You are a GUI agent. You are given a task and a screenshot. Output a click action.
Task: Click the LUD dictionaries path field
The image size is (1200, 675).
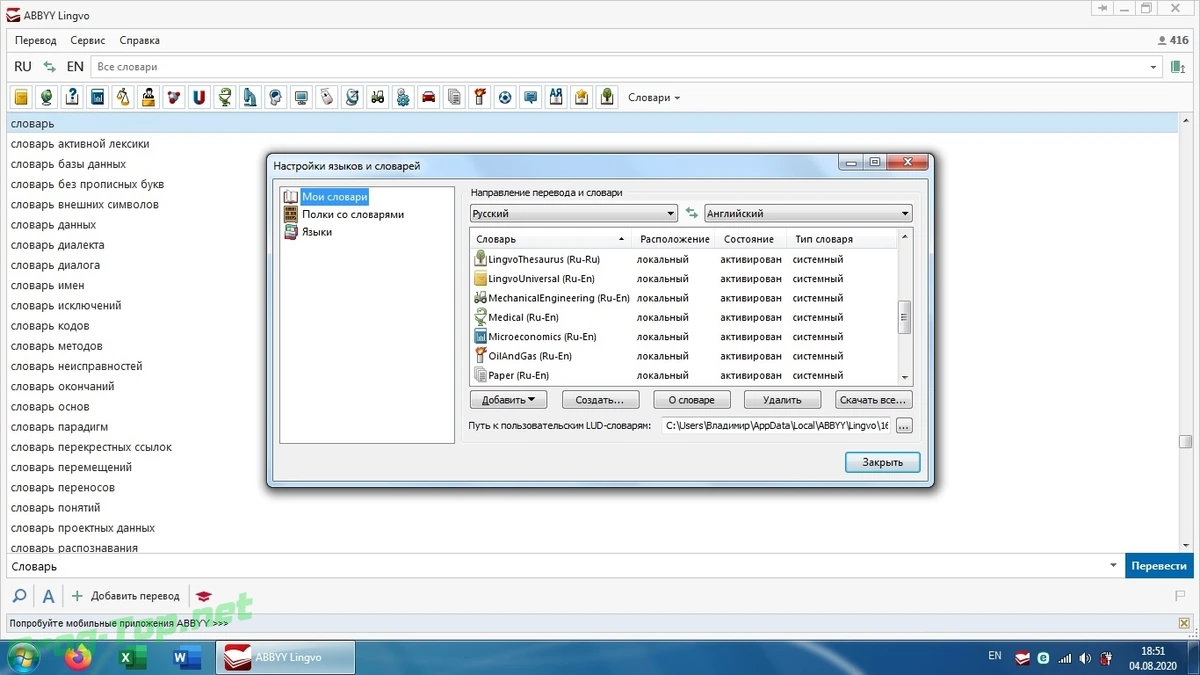[x=776, y=426]
